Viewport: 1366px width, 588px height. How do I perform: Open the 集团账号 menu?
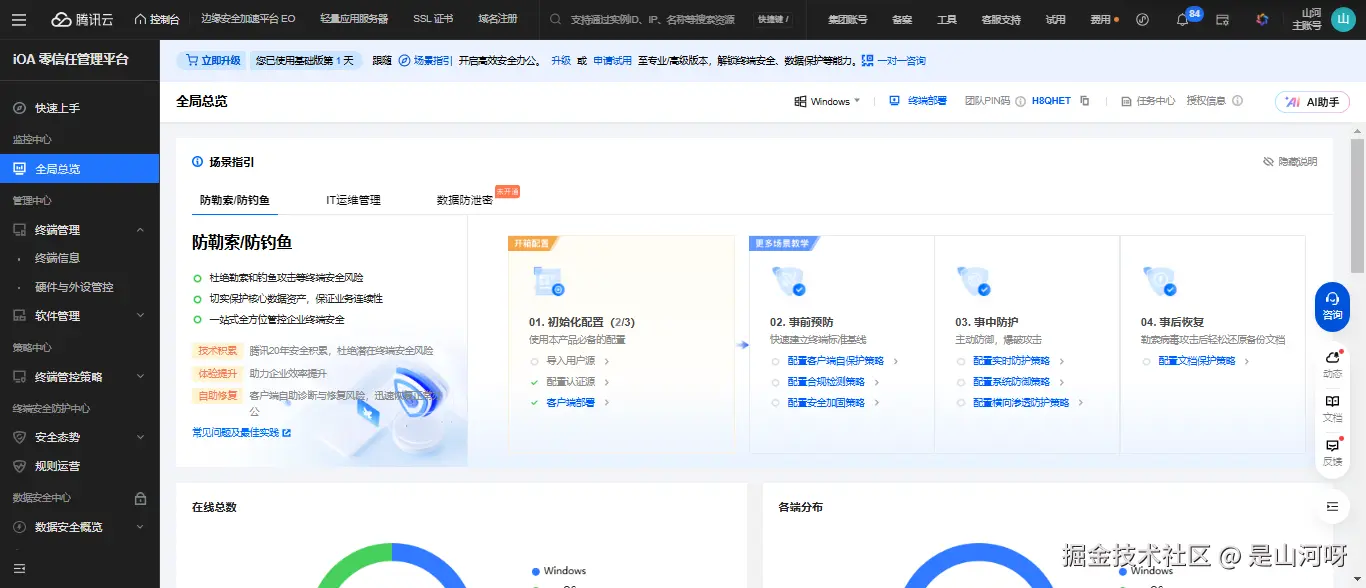tap(848, 19)
